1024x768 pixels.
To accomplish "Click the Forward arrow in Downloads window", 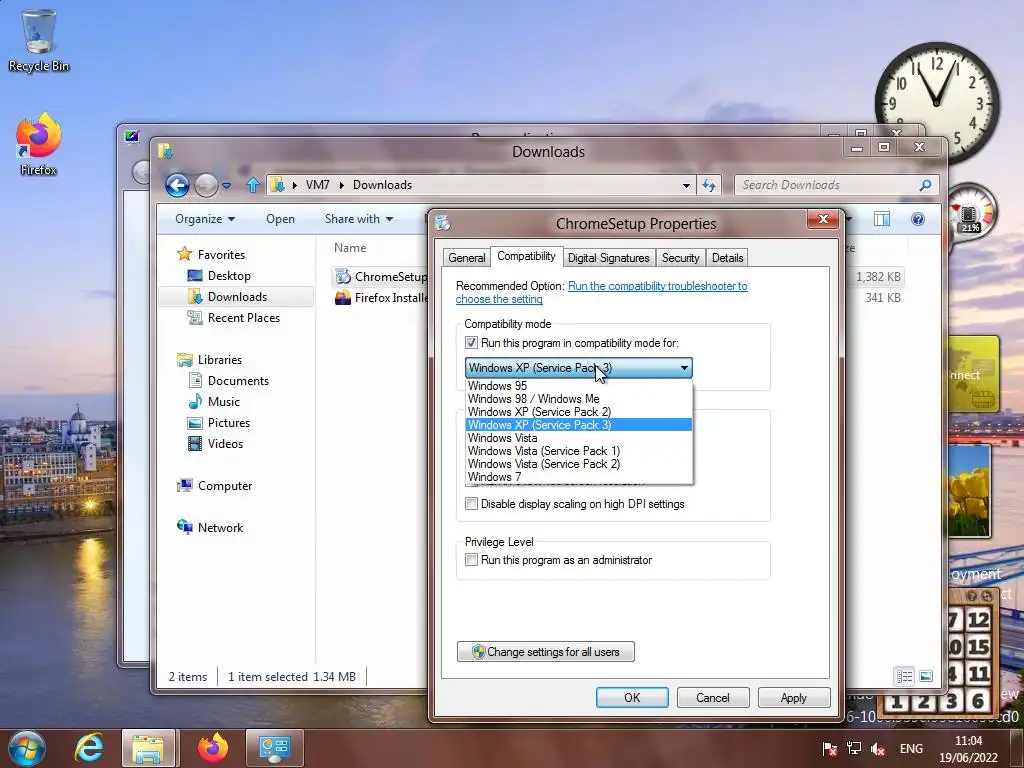I will [206, 185].
